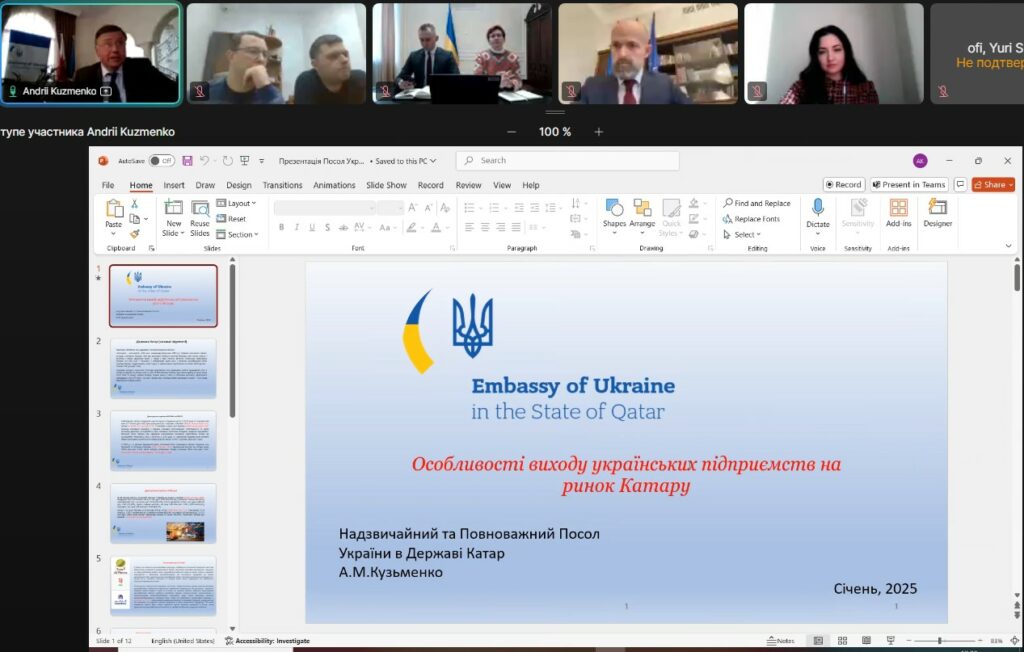This screenshot has height=652, width=1024.
Task: Click the Add-ins icon
Action: (898, 208)
